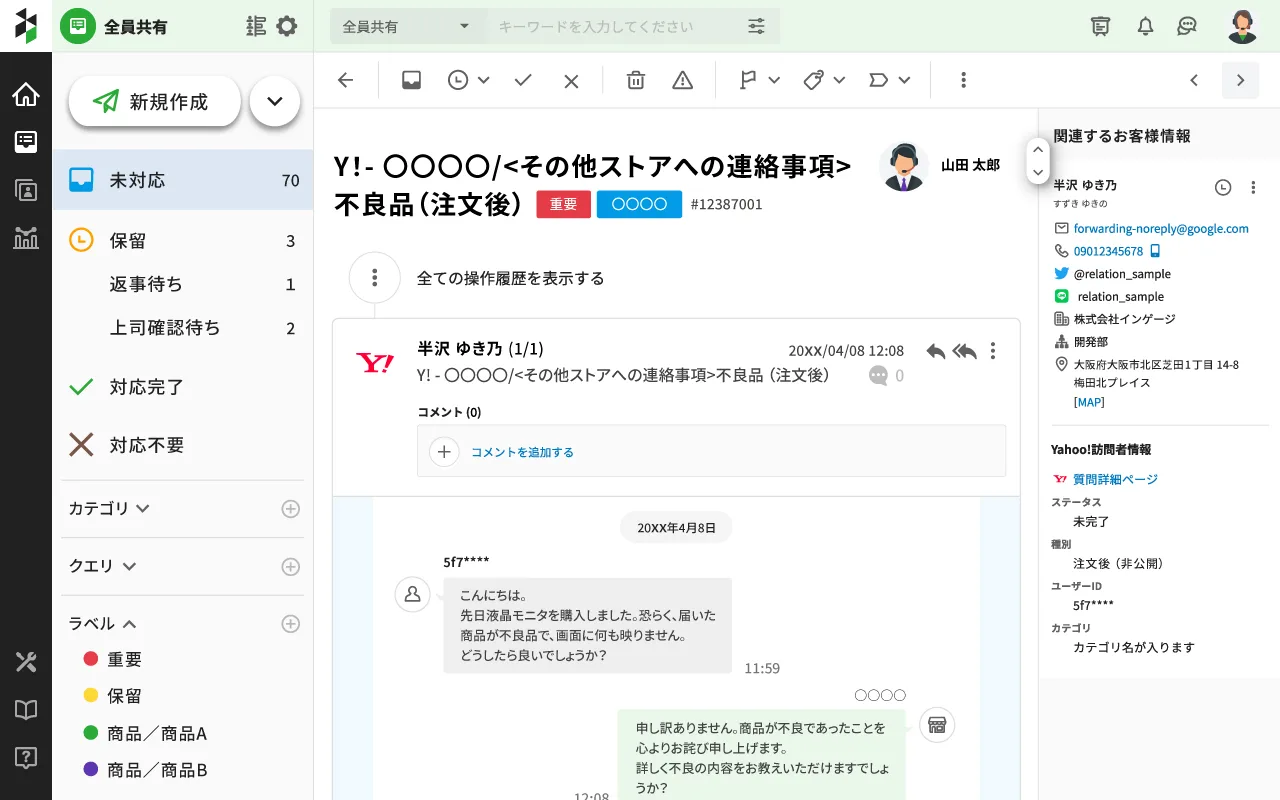Image resolution: width=1280 pixels, height=800 pixels.
Task: Select the purple 商品／商品B label
Action: 145,770
